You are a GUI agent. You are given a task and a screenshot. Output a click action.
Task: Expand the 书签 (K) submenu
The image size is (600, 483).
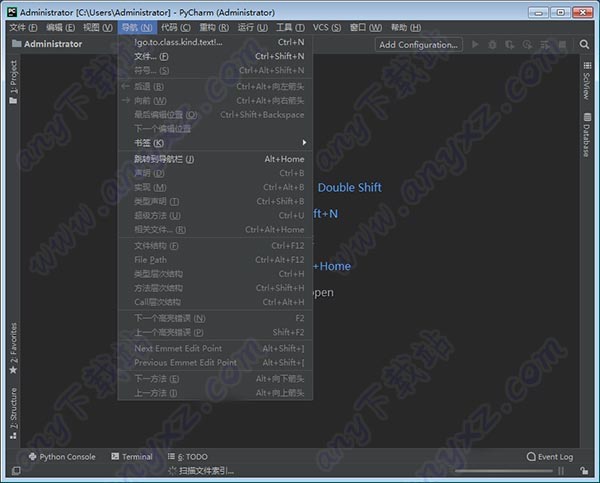(215, 143)
